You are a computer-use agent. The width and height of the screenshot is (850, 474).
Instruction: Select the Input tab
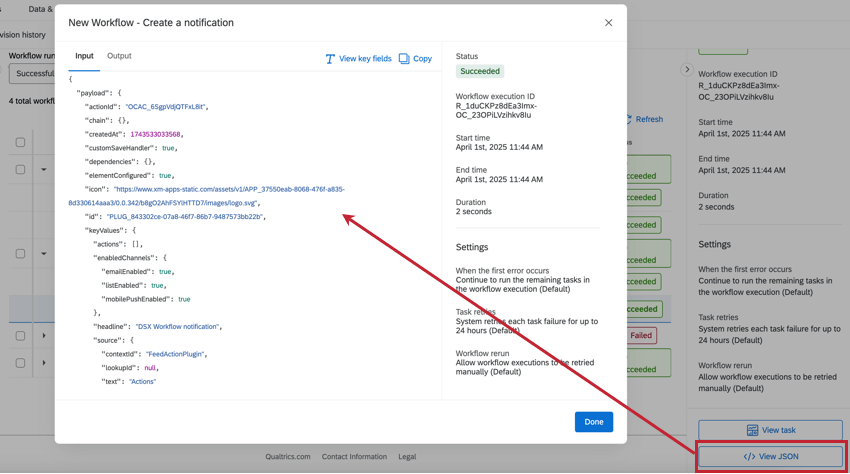pos(84,56)
